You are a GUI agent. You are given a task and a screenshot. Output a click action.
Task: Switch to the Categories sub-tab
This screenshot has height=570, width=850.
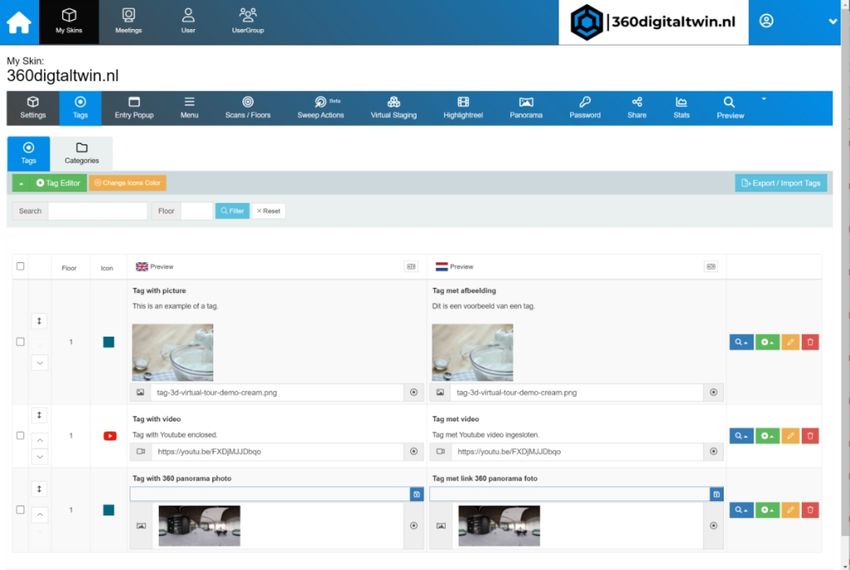(81, 153)
